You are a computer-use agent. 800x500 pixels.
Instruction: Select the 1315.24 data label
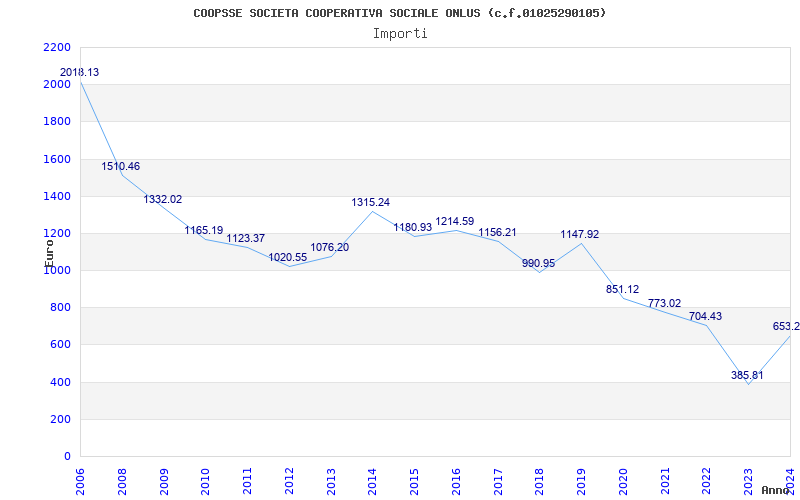pyautogui.click(x=371, y=203)
